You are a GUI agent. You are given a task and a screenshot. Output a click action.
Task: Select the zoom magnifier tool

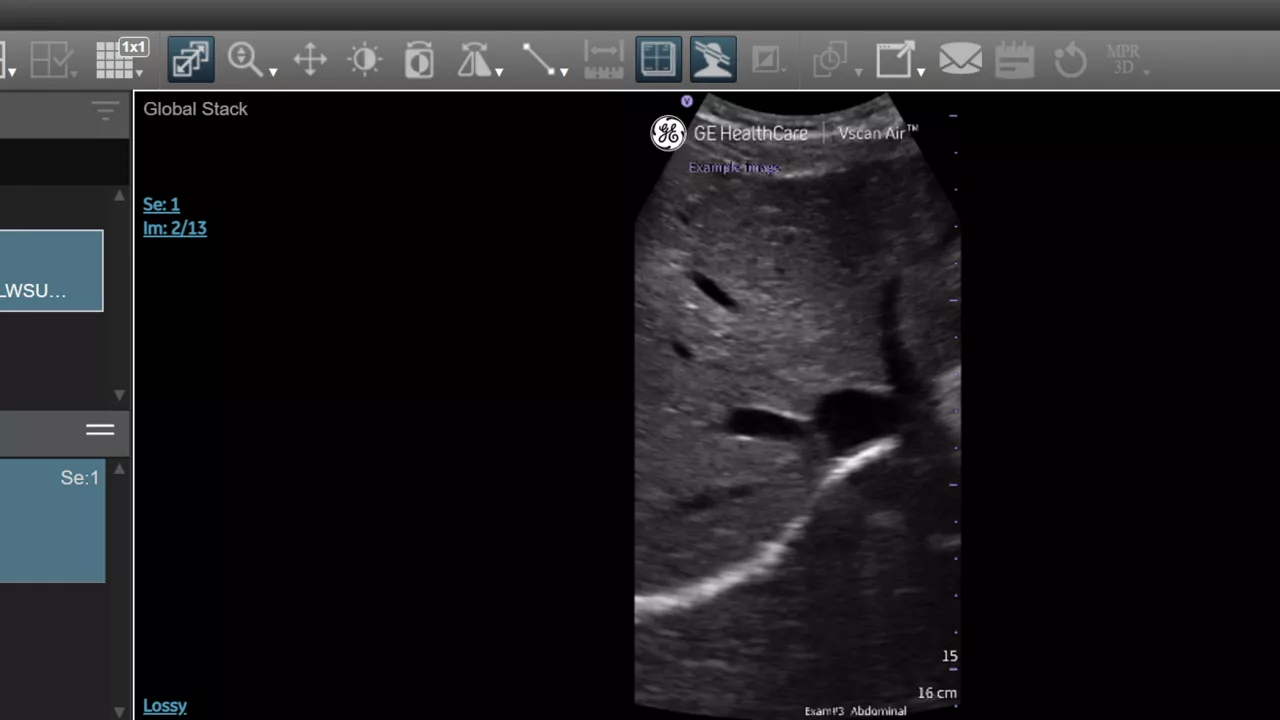point(245,59)
